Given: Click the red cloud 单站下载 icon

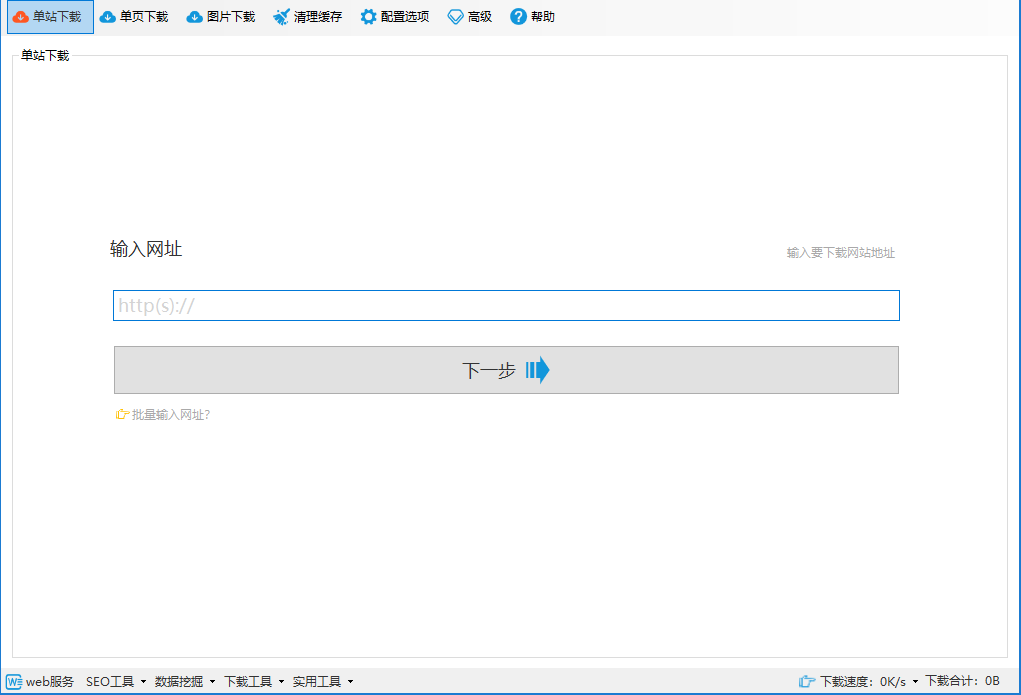Looking at the screenshot, I should (21, 17).
